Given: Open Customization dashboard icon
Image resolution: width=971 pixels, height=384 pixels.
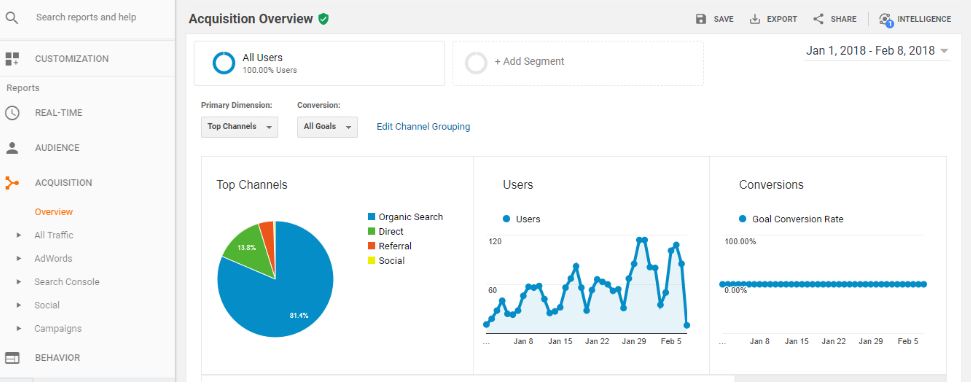Looking at the screenshot, I should [12, 59].
